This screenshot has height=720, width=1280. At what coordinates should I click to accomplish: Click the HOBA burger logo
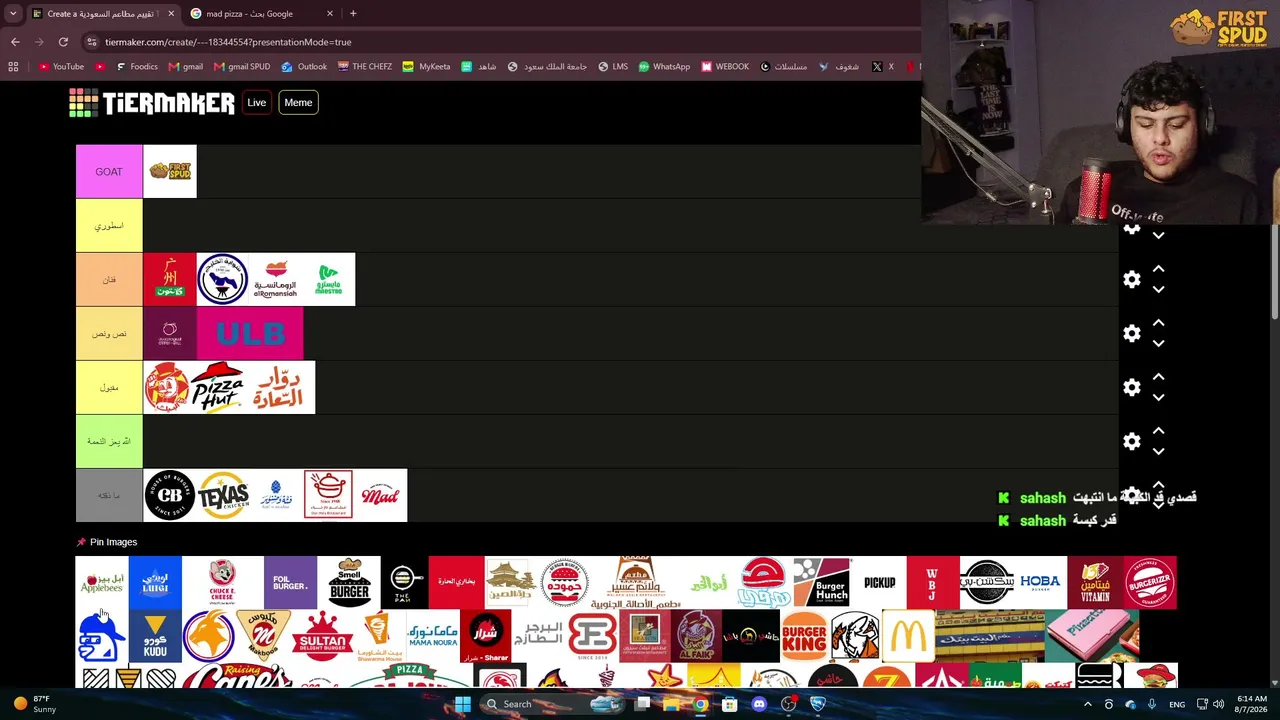pyautogui.click(x=1040, y=582)
